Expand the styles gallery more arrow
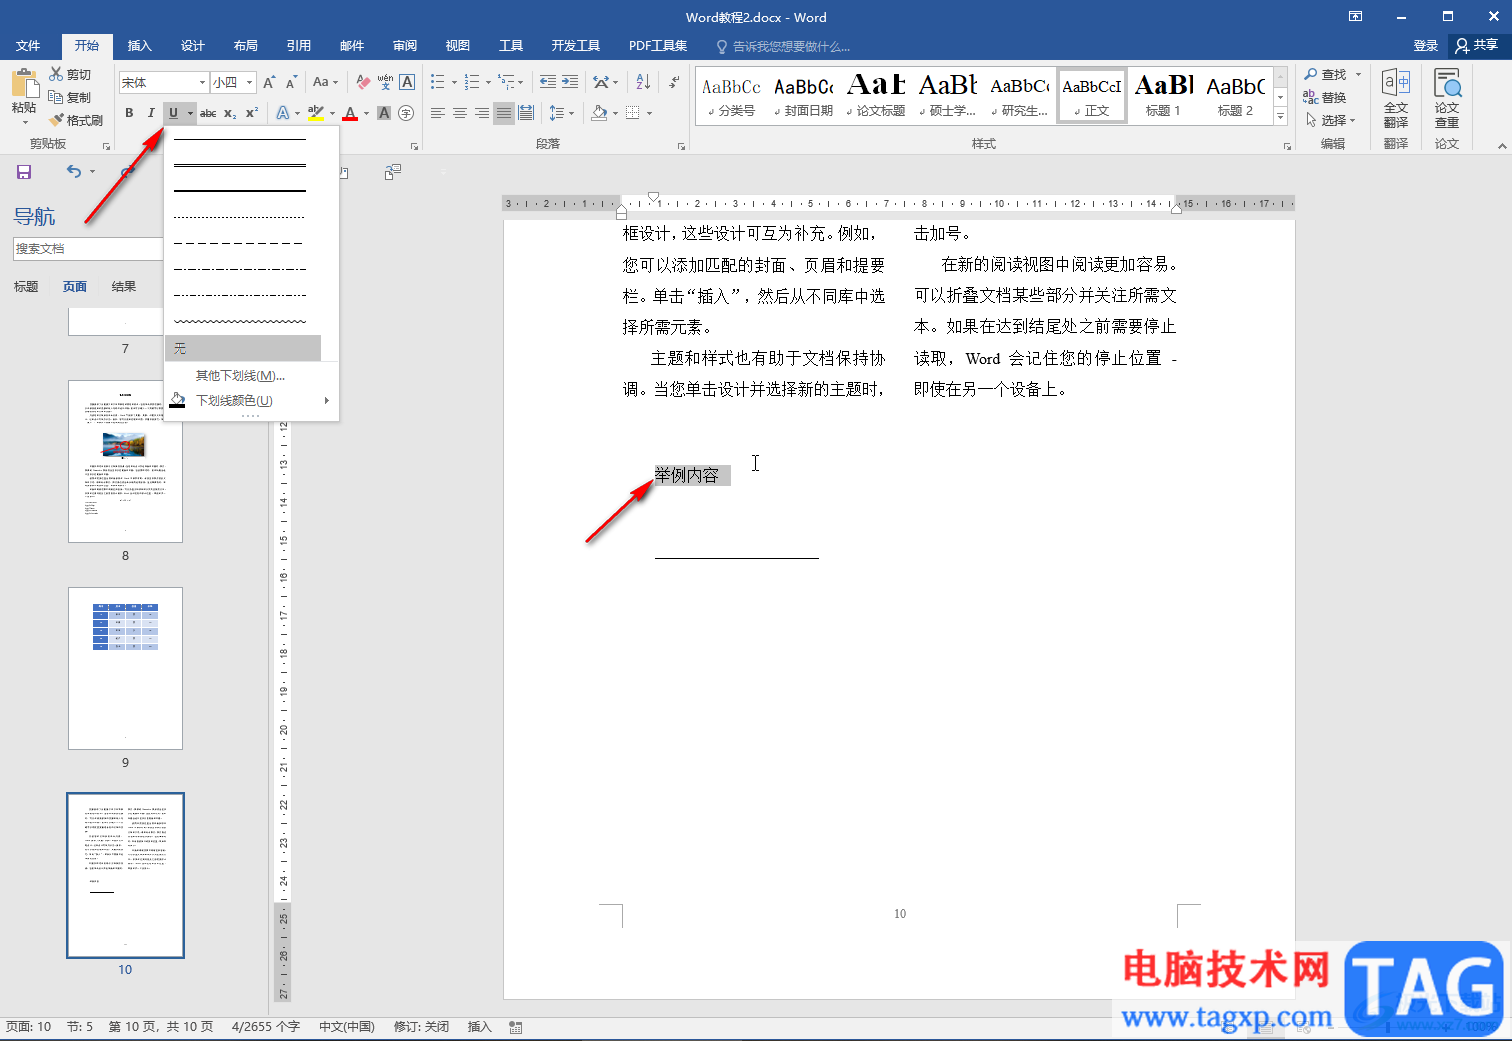 (1280, 117)
